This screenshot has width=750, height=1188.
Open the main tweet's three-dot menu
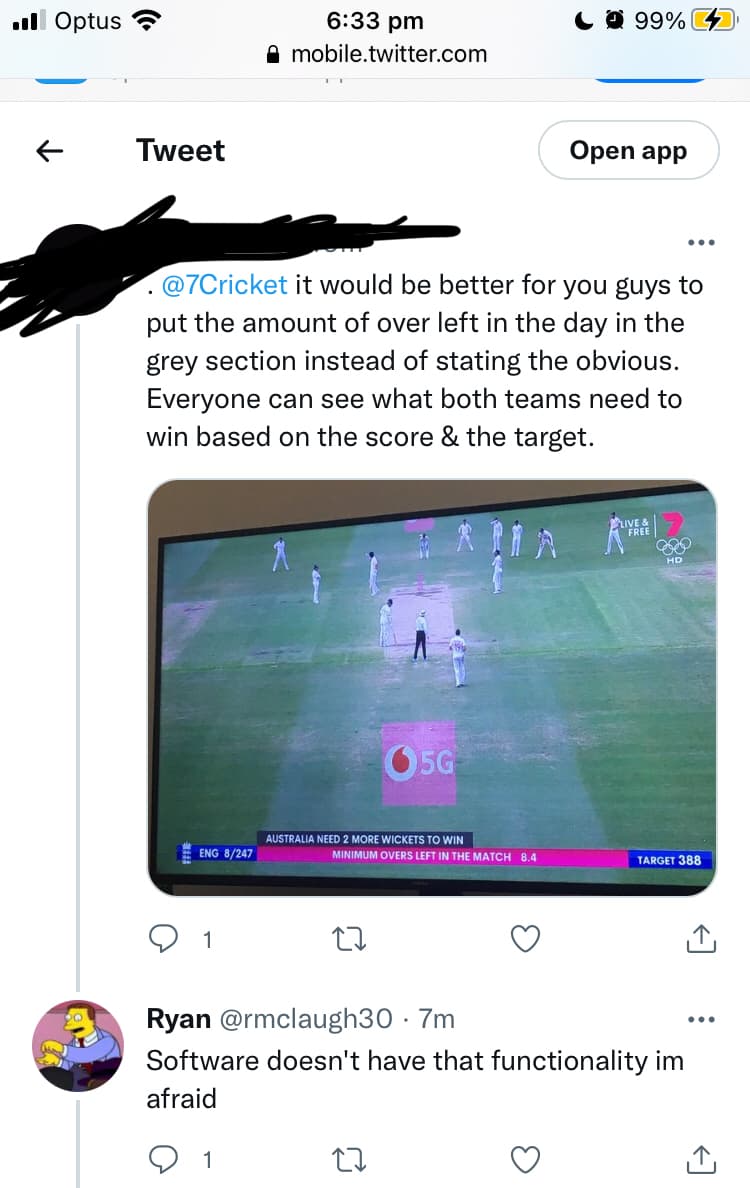701,243
